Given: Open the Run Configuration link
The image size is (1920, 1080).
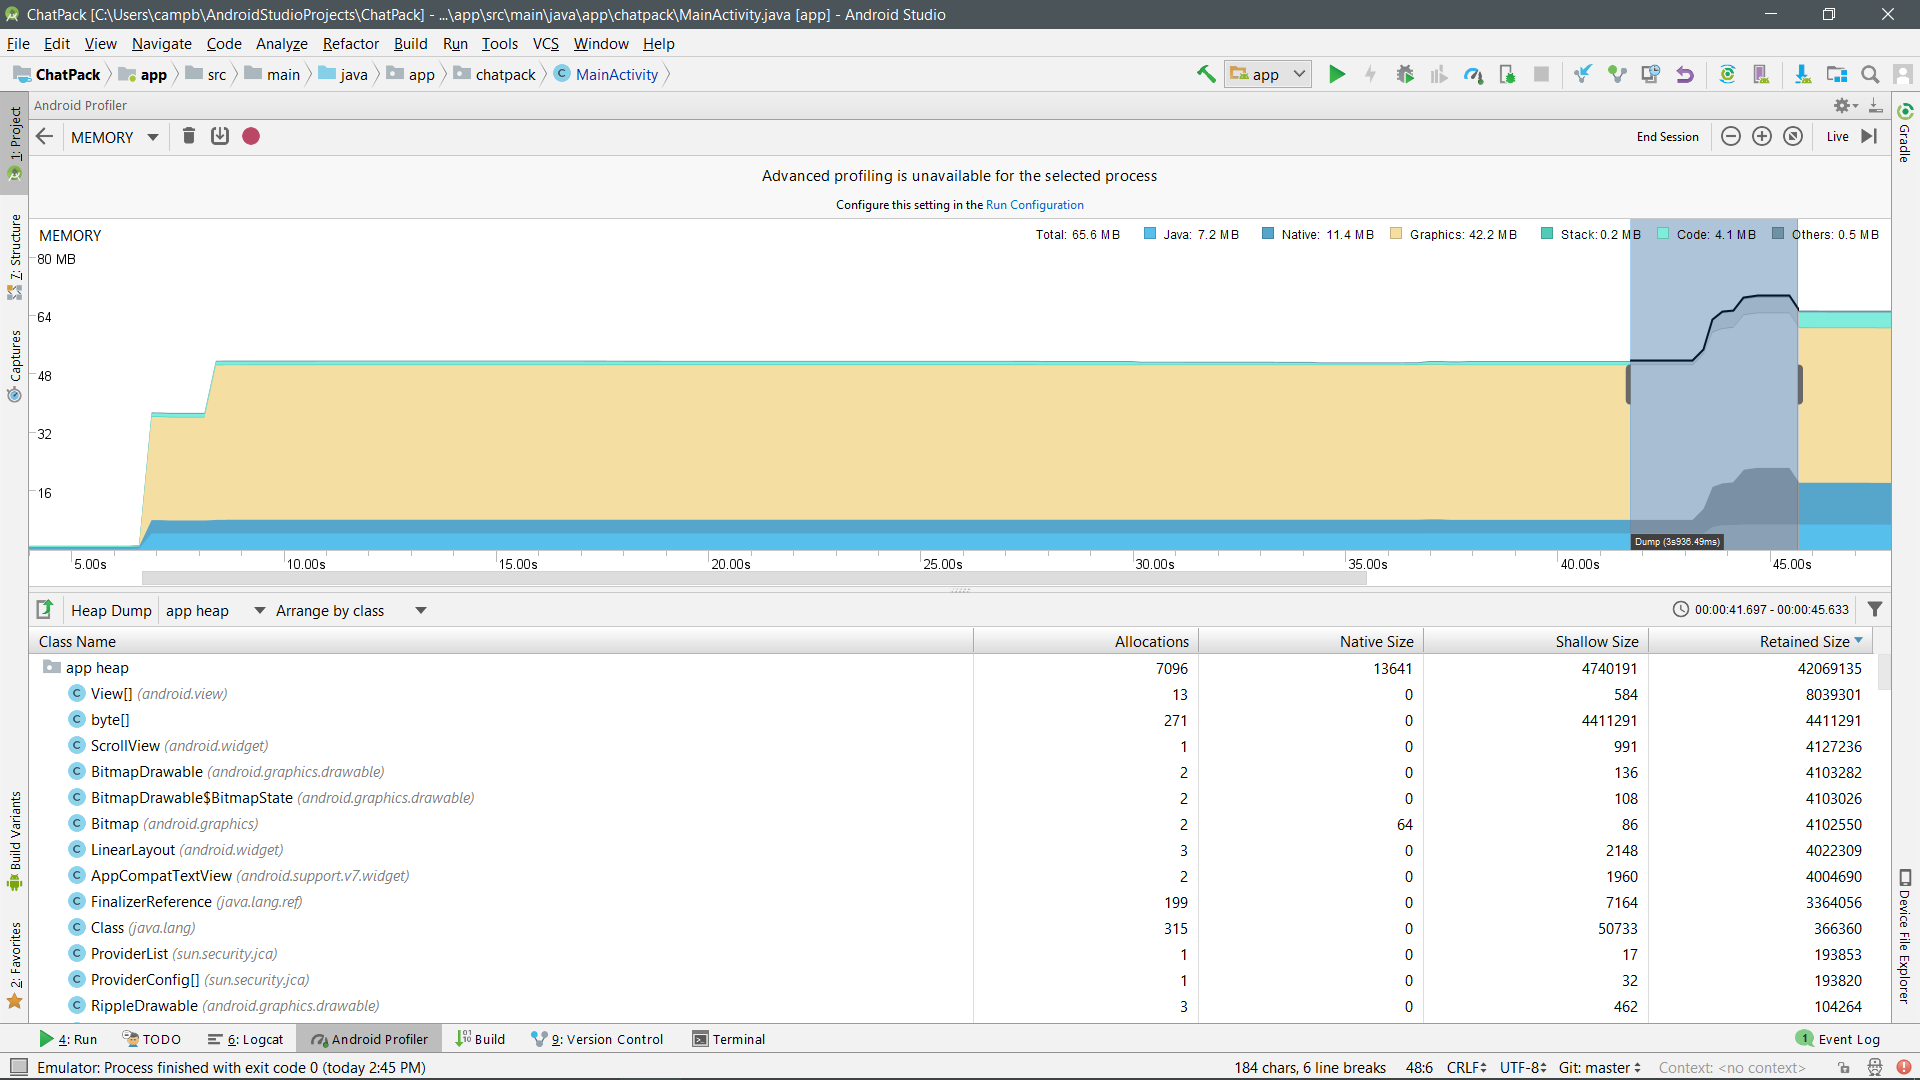Looking at the screenshot, I should coord(1034,205).
